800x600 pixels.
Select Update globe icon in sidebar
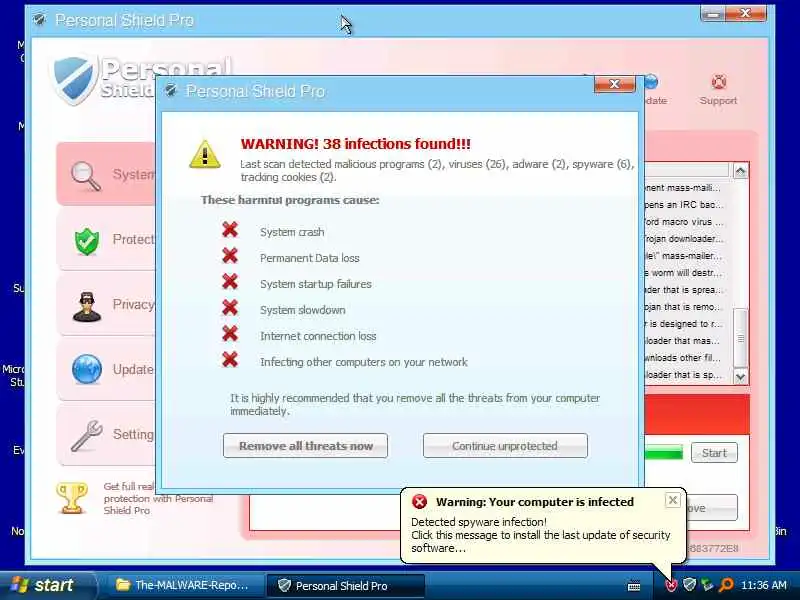coord(87,369)
